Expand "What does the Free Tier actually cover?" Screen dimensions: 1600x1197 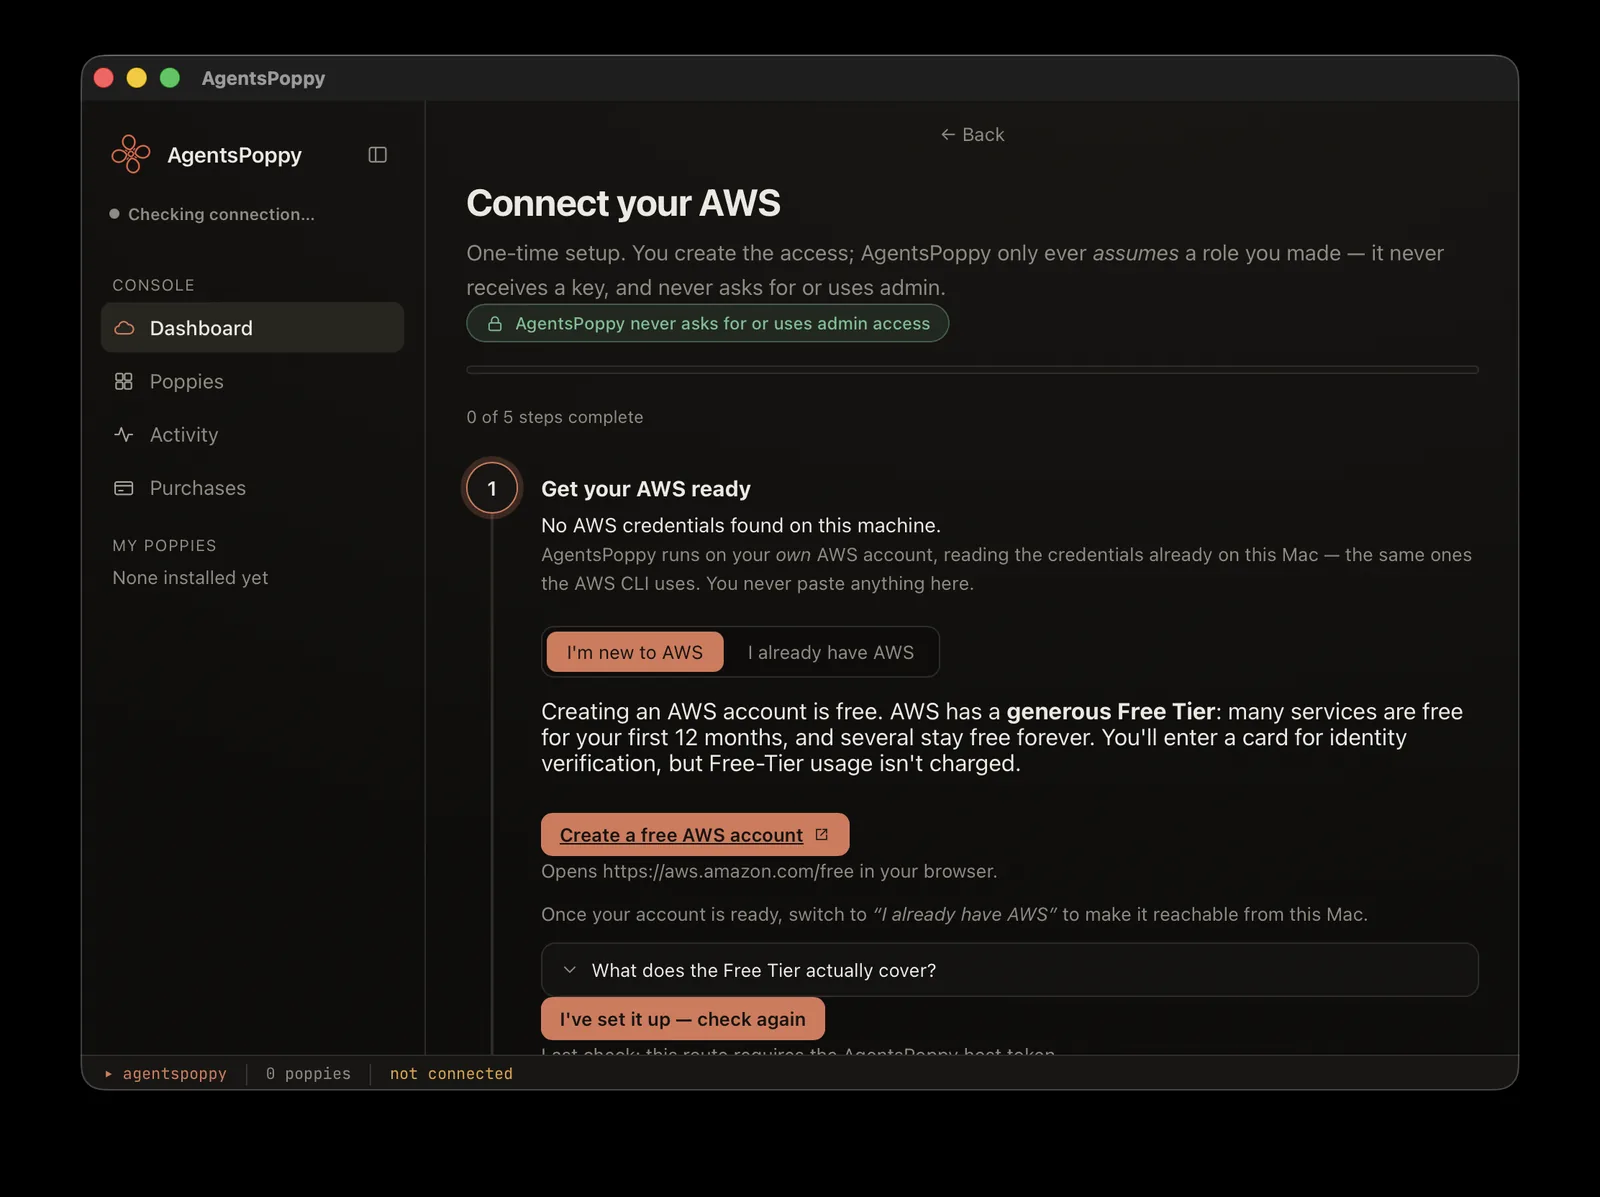(x=1010, y=970)
